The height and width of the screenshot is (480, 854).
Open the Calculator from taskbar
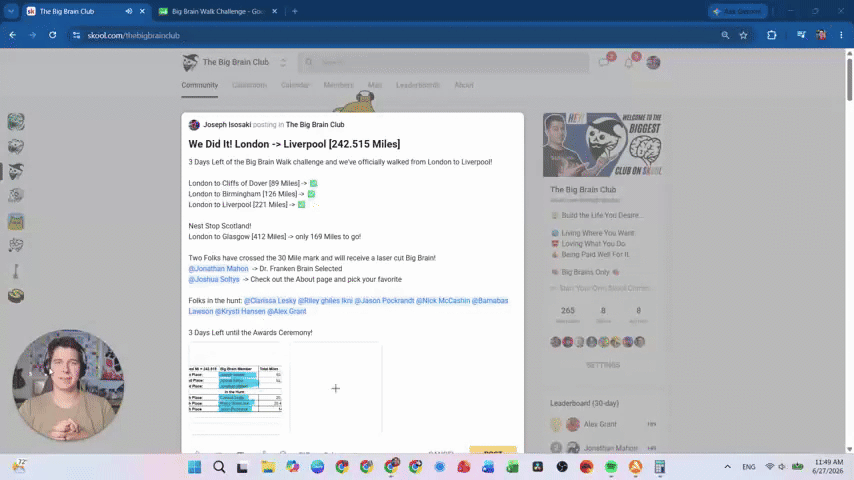(x=660, y=467)
